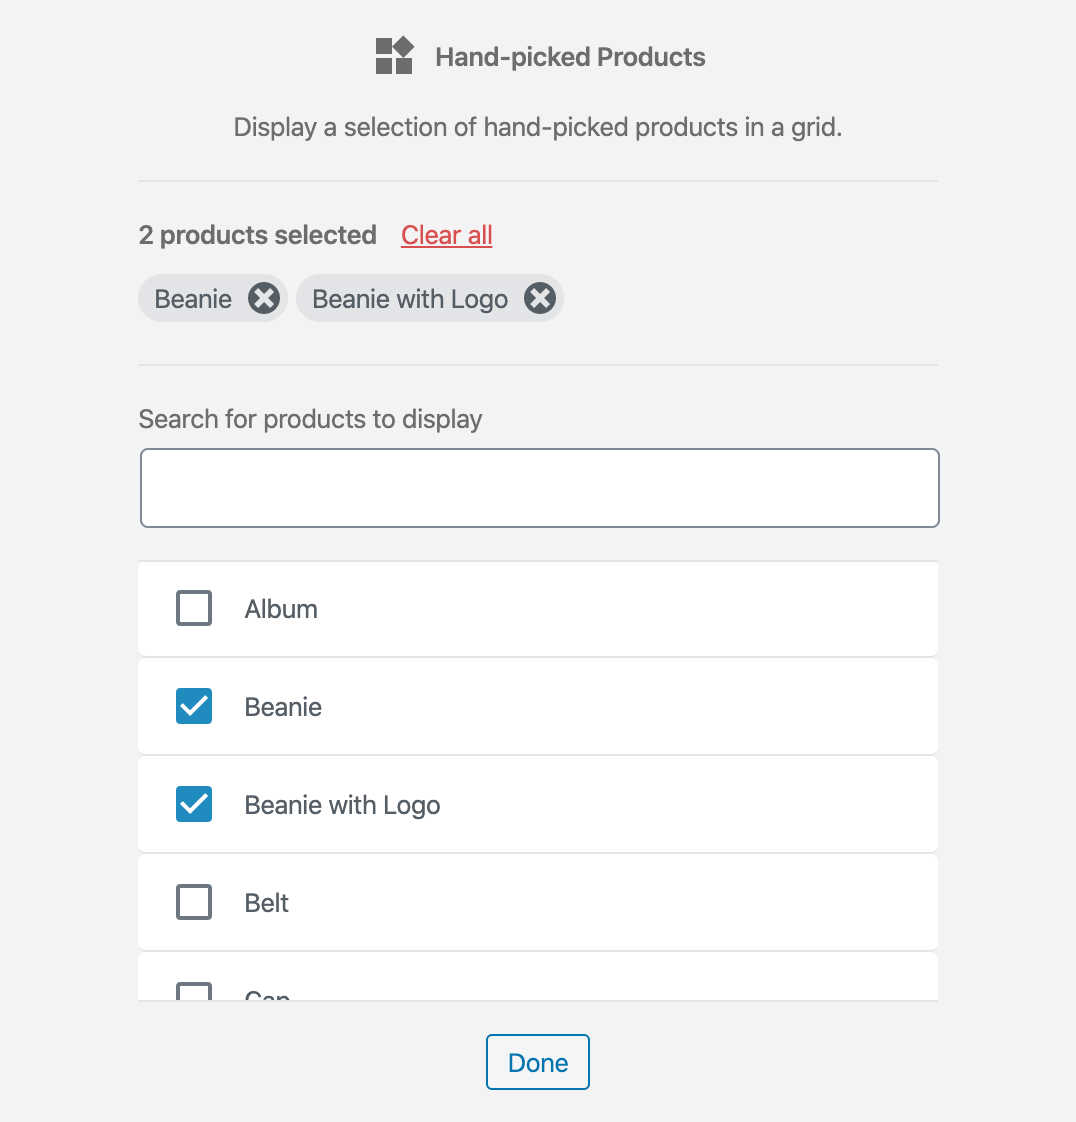The height and width of the screenshot is (1122, 1076).
Task: Remove the Beanie chip via its X icon
Action: pos(264,298)
